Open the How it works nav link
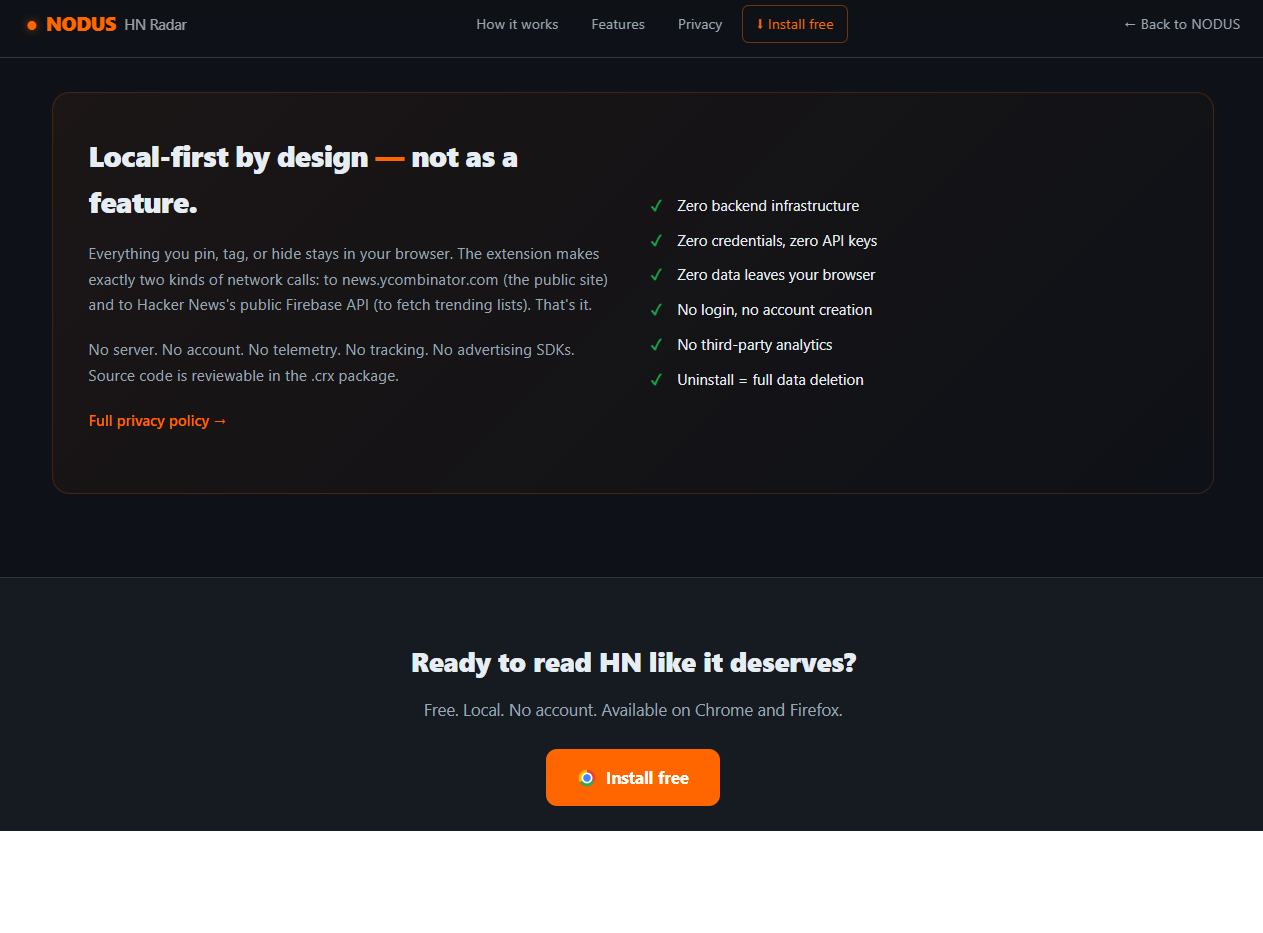The image size is (1263, 933). [x=517, y=24]
